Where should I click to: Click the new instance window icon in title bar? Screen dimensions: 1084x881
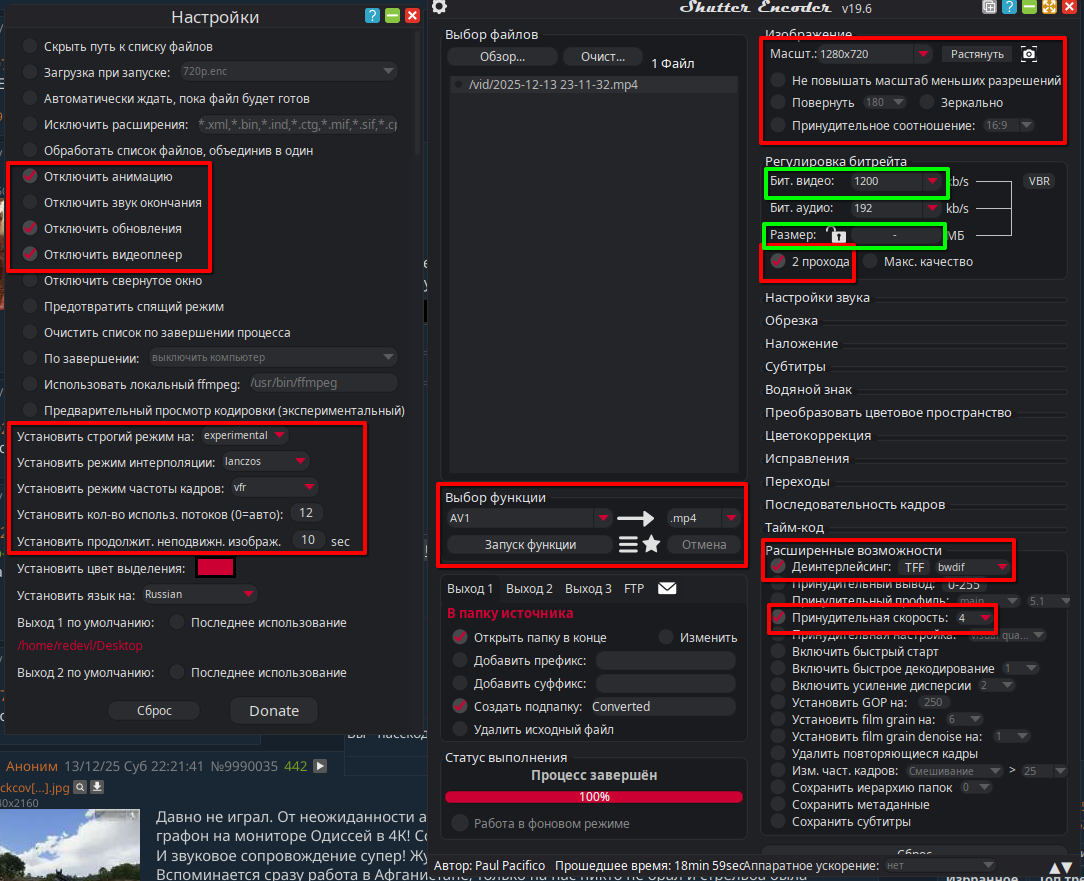[x=989, y=7]
